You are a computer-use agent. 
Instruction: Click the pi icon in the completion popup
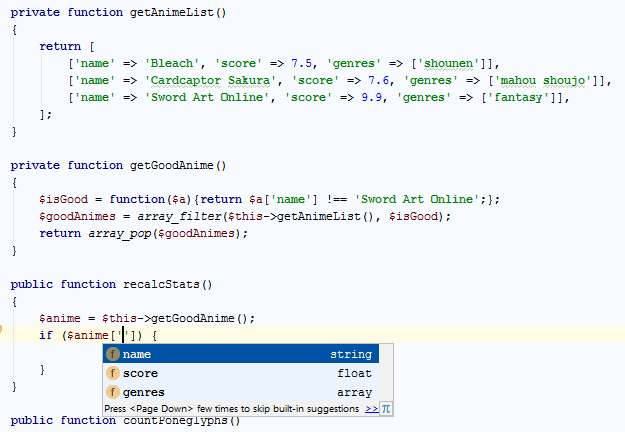(386, 408)
